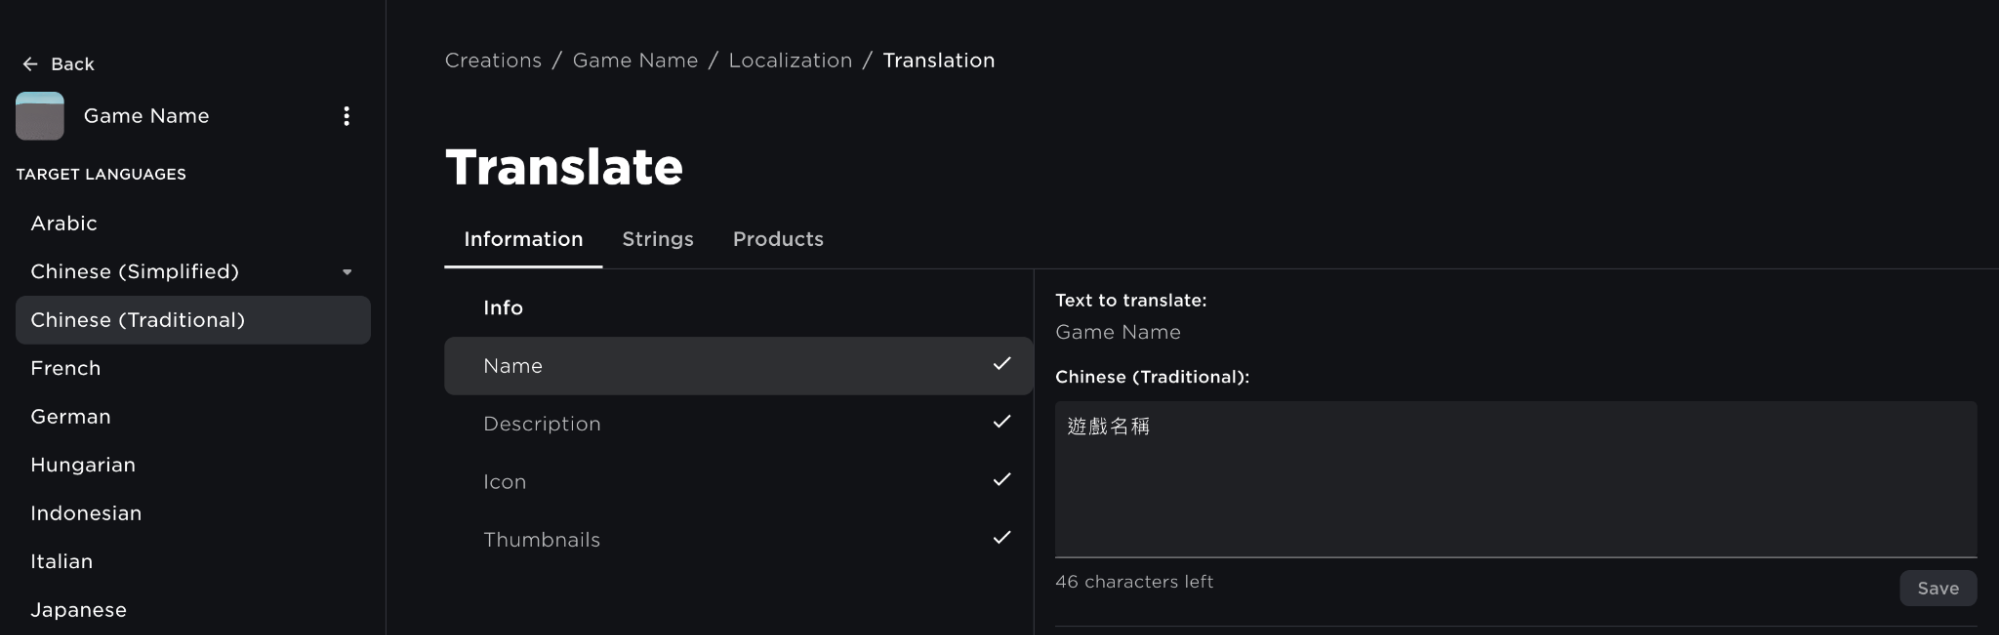This screenshot has width=1999, height=636.
Task: Select French as target language
Action: (66, 368)
